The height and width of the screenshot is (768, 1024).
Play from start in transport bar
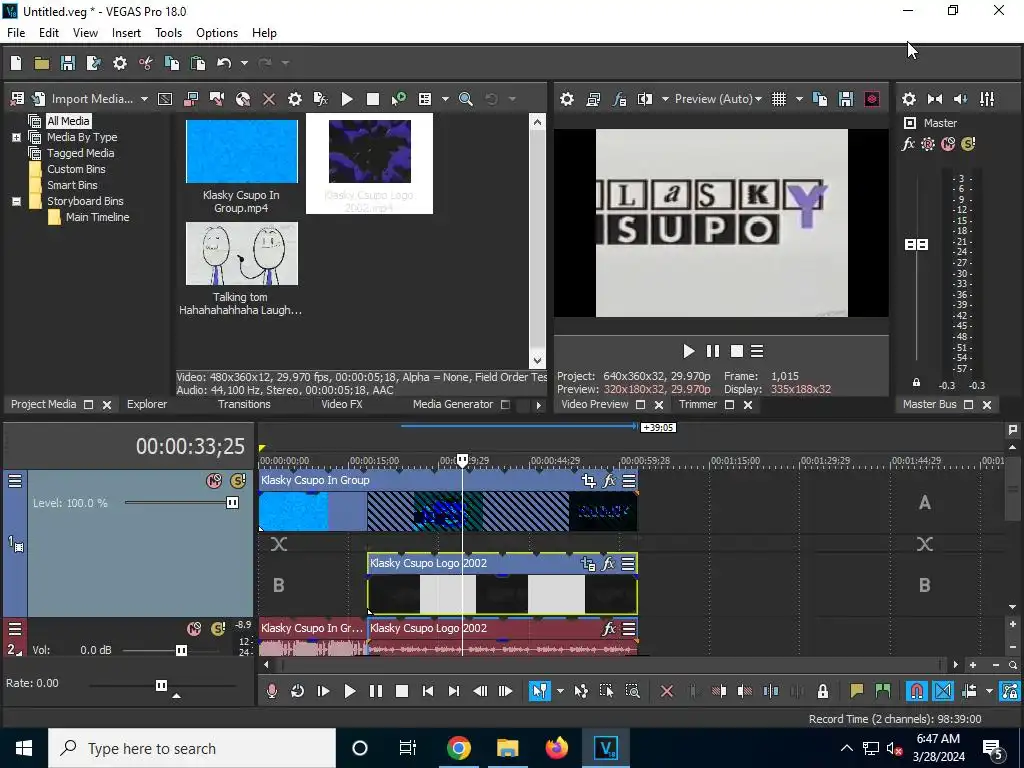coord(323,691)
